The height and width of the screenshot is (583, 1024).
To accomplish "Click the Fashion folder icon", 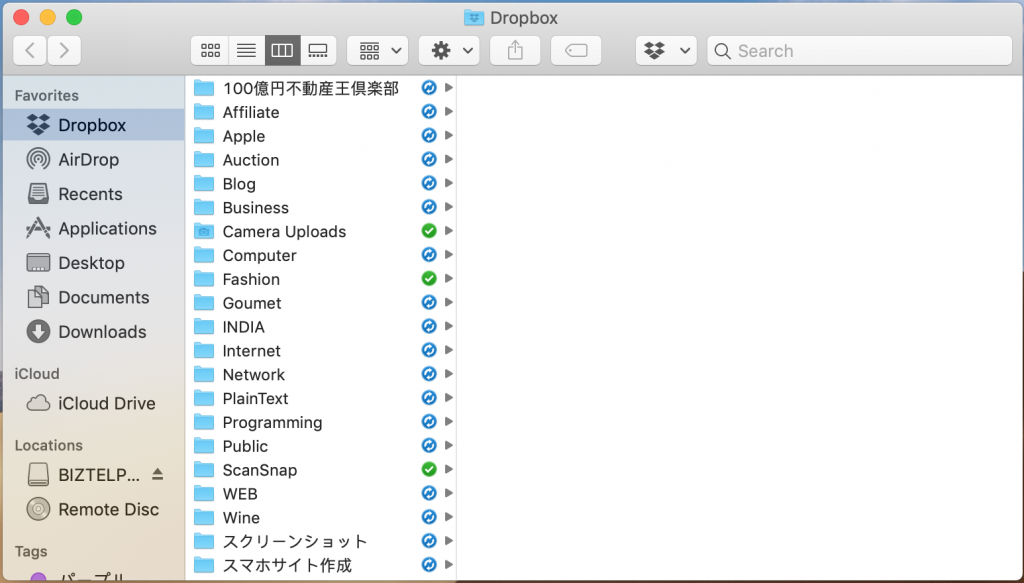I will pyautogui.click(x=204, y=279).
